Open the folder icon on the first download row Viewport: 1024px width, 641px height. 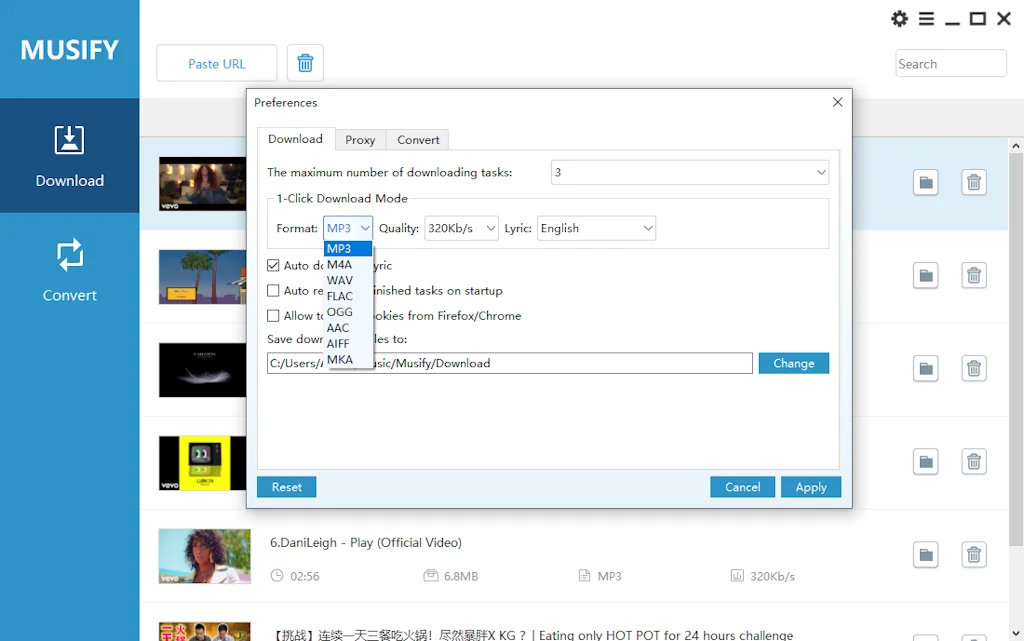pos(925,182)
